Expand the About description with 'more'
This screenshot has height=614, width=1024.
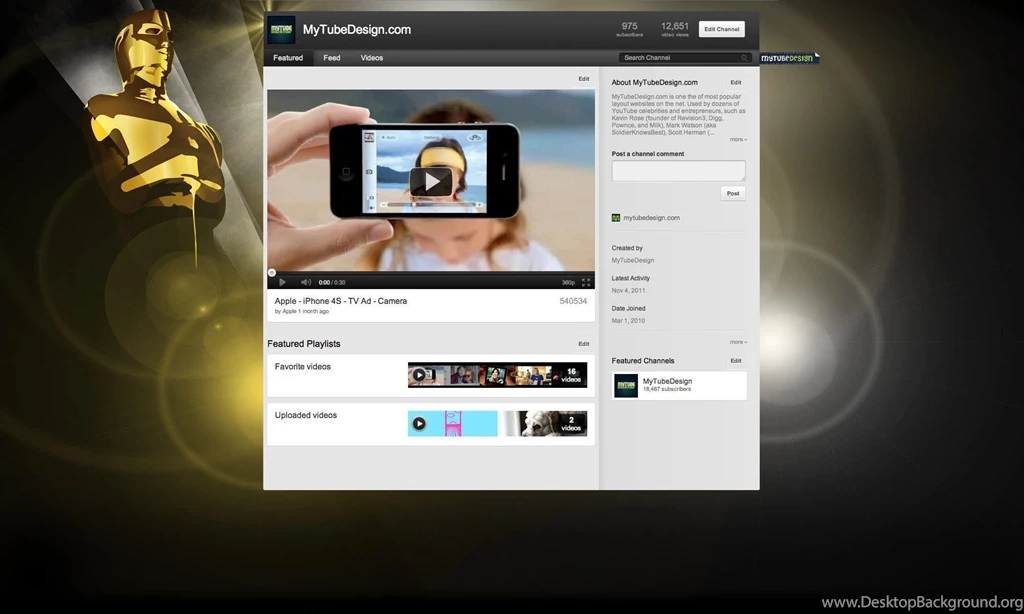click(x=737, y=139)
